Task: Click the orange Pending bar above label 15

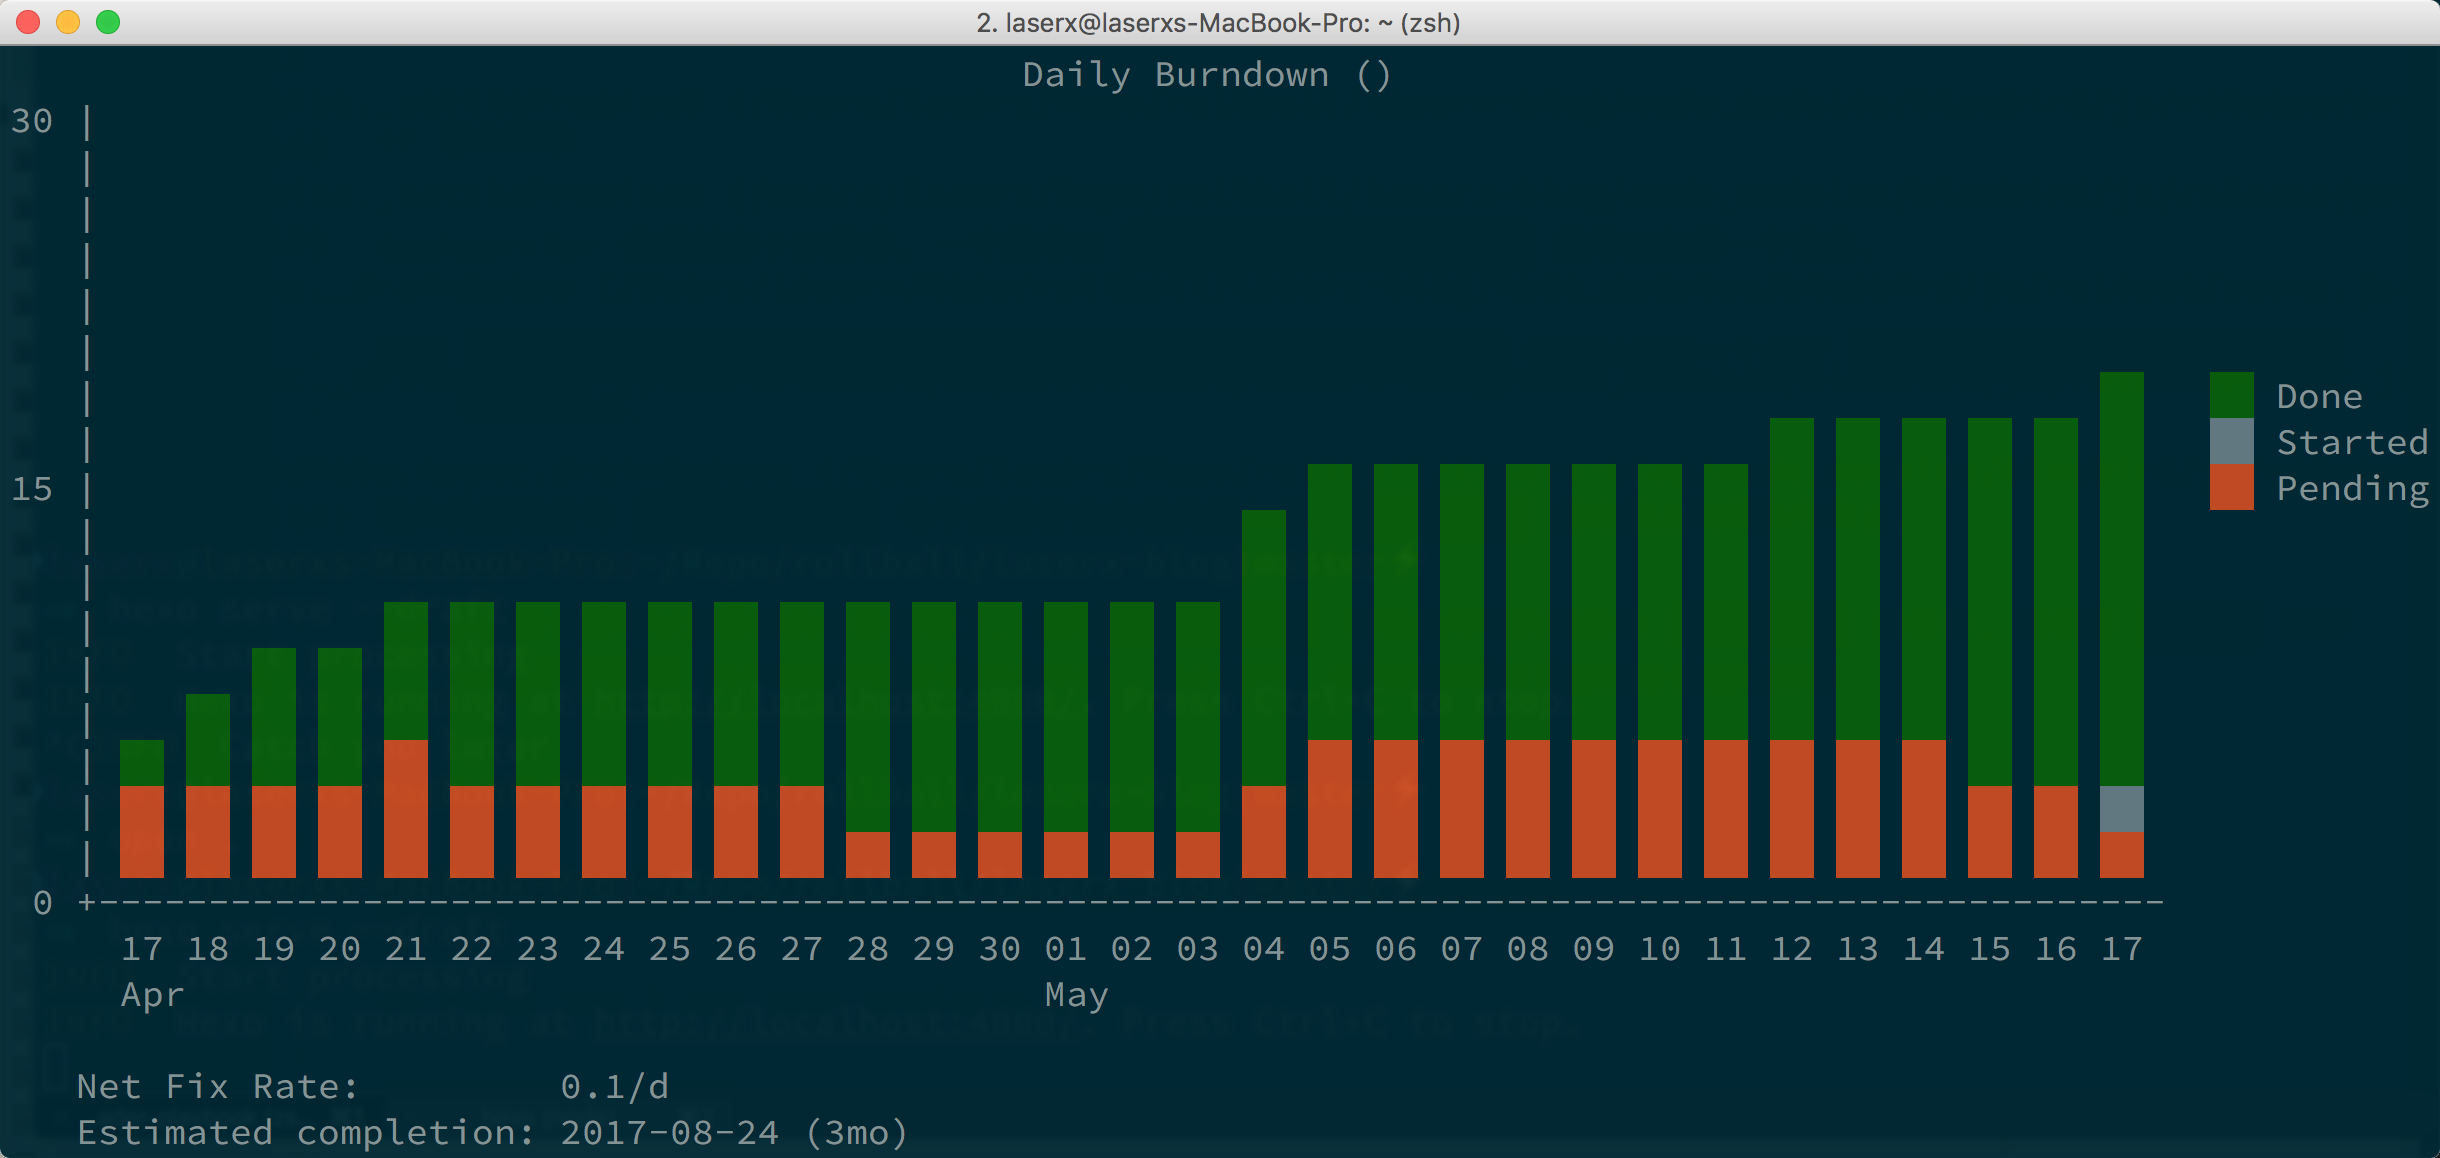Action: (1990, 832)
